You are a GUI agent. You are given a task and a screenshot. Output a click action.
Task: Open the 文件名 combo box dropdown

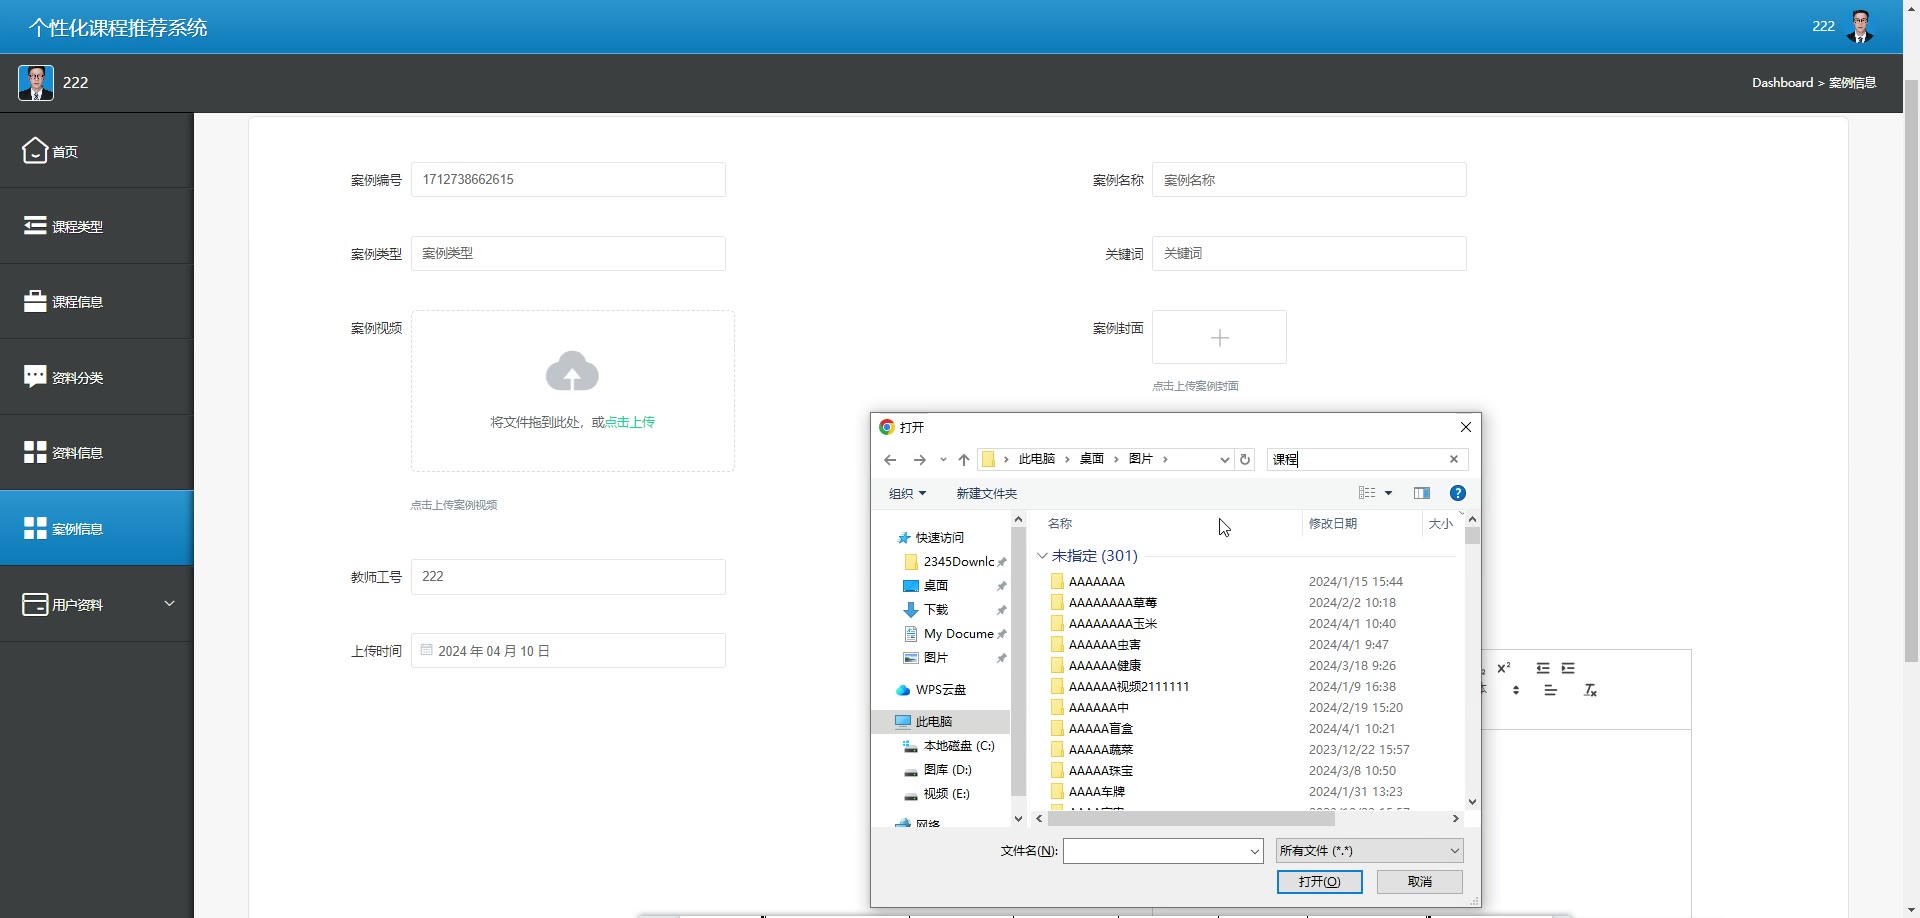[1254, 851]
